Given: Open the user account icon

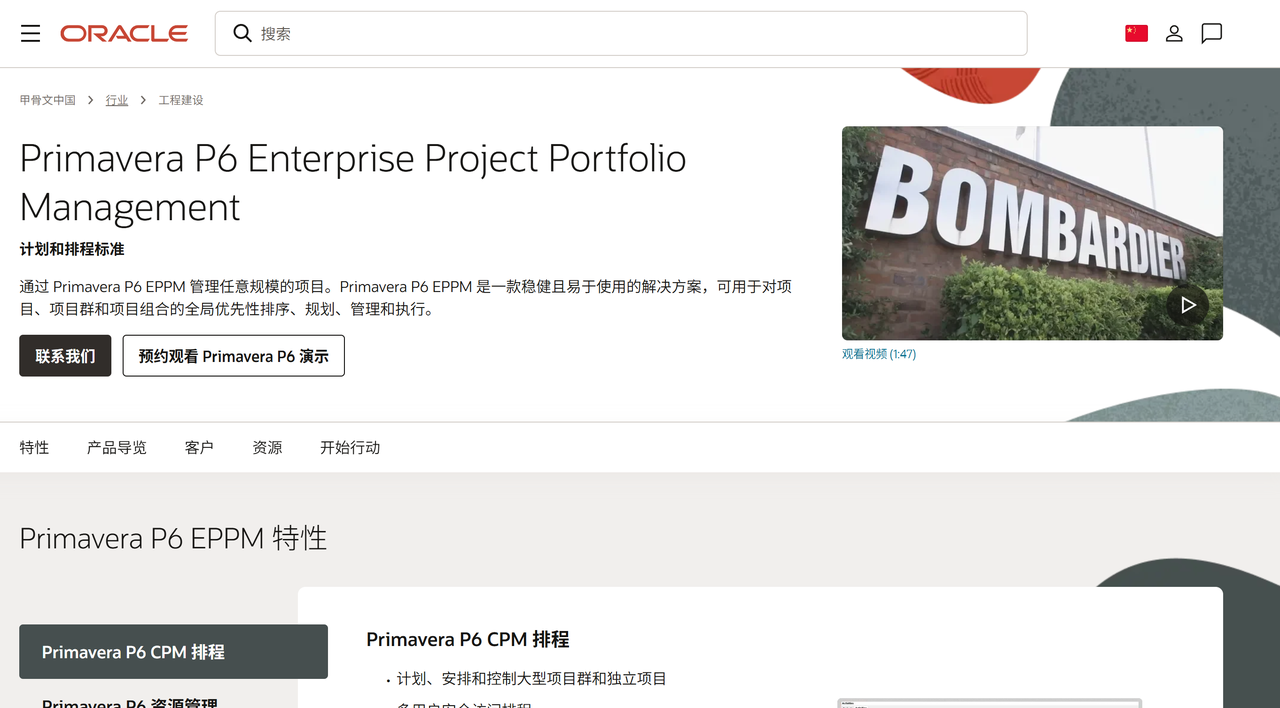Looking at the screenshot, I should pos(1174,34).
